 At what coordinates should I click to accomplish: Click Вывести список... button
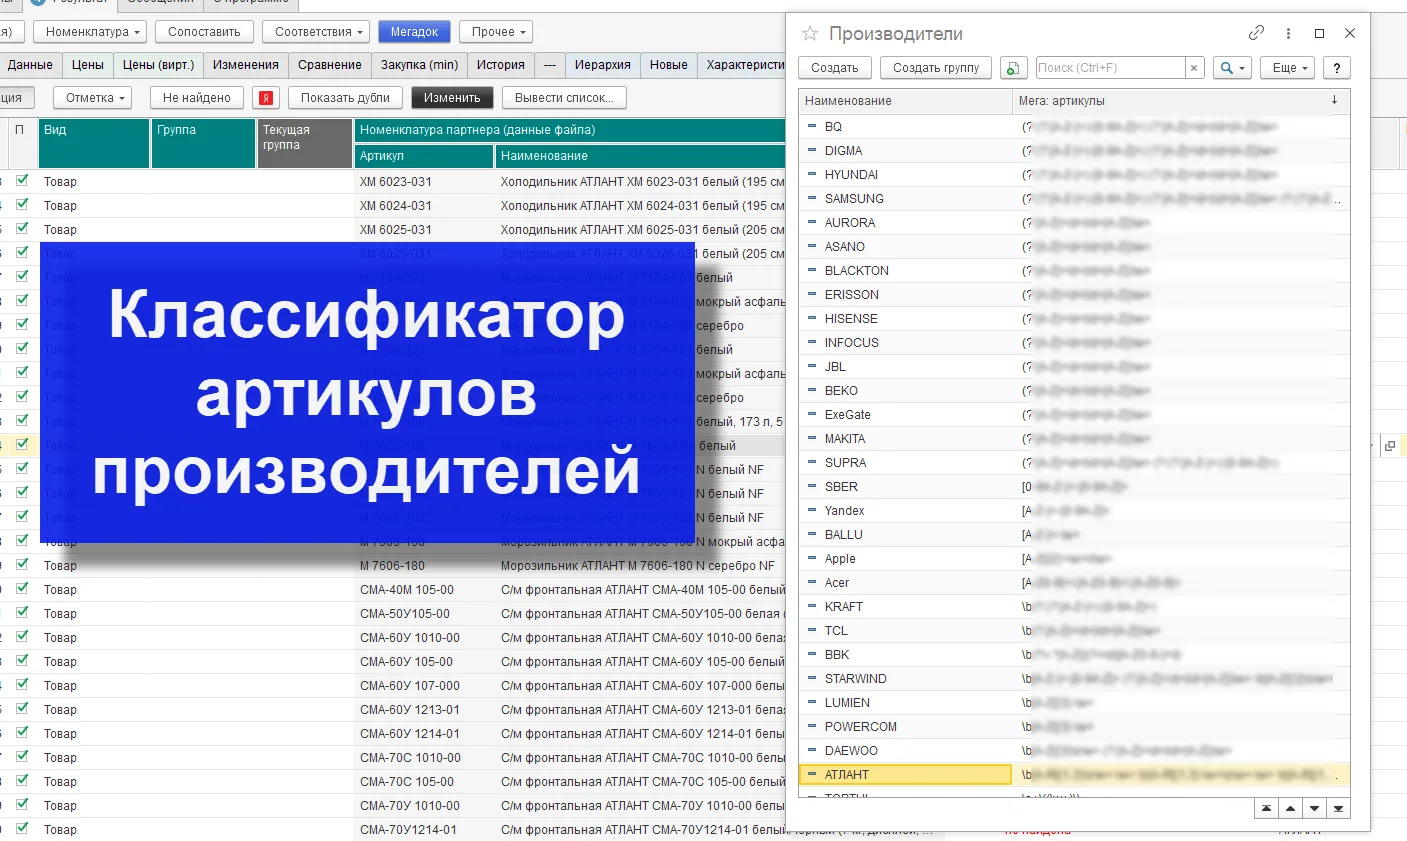(x=564, y=98)
